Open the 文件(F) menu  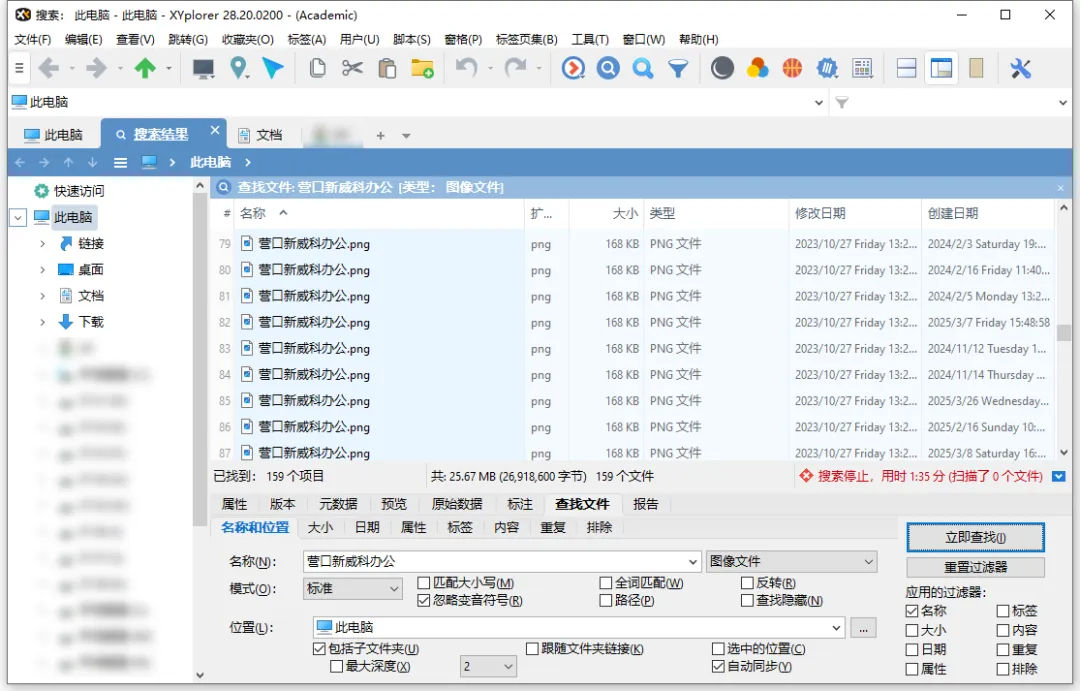click(x=32, y=39)
